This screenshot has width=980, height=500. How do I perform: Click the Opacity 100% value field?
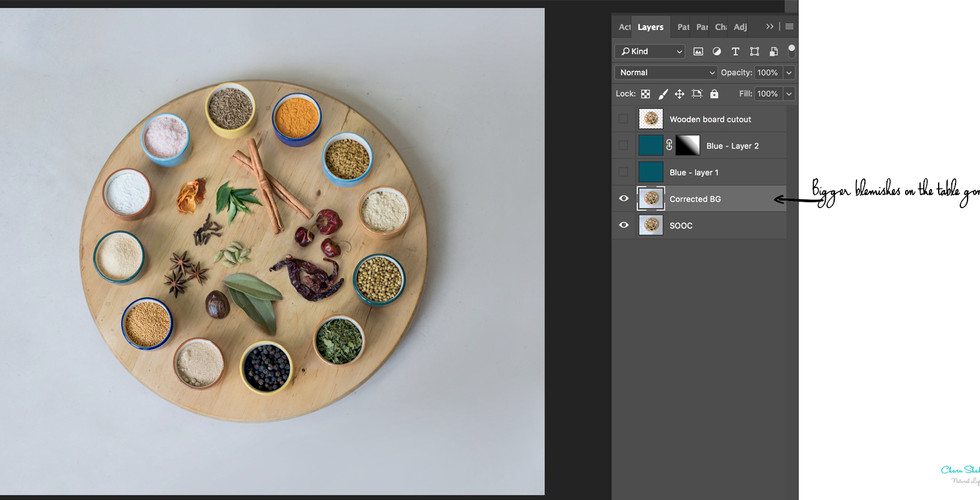click(768, 72)
